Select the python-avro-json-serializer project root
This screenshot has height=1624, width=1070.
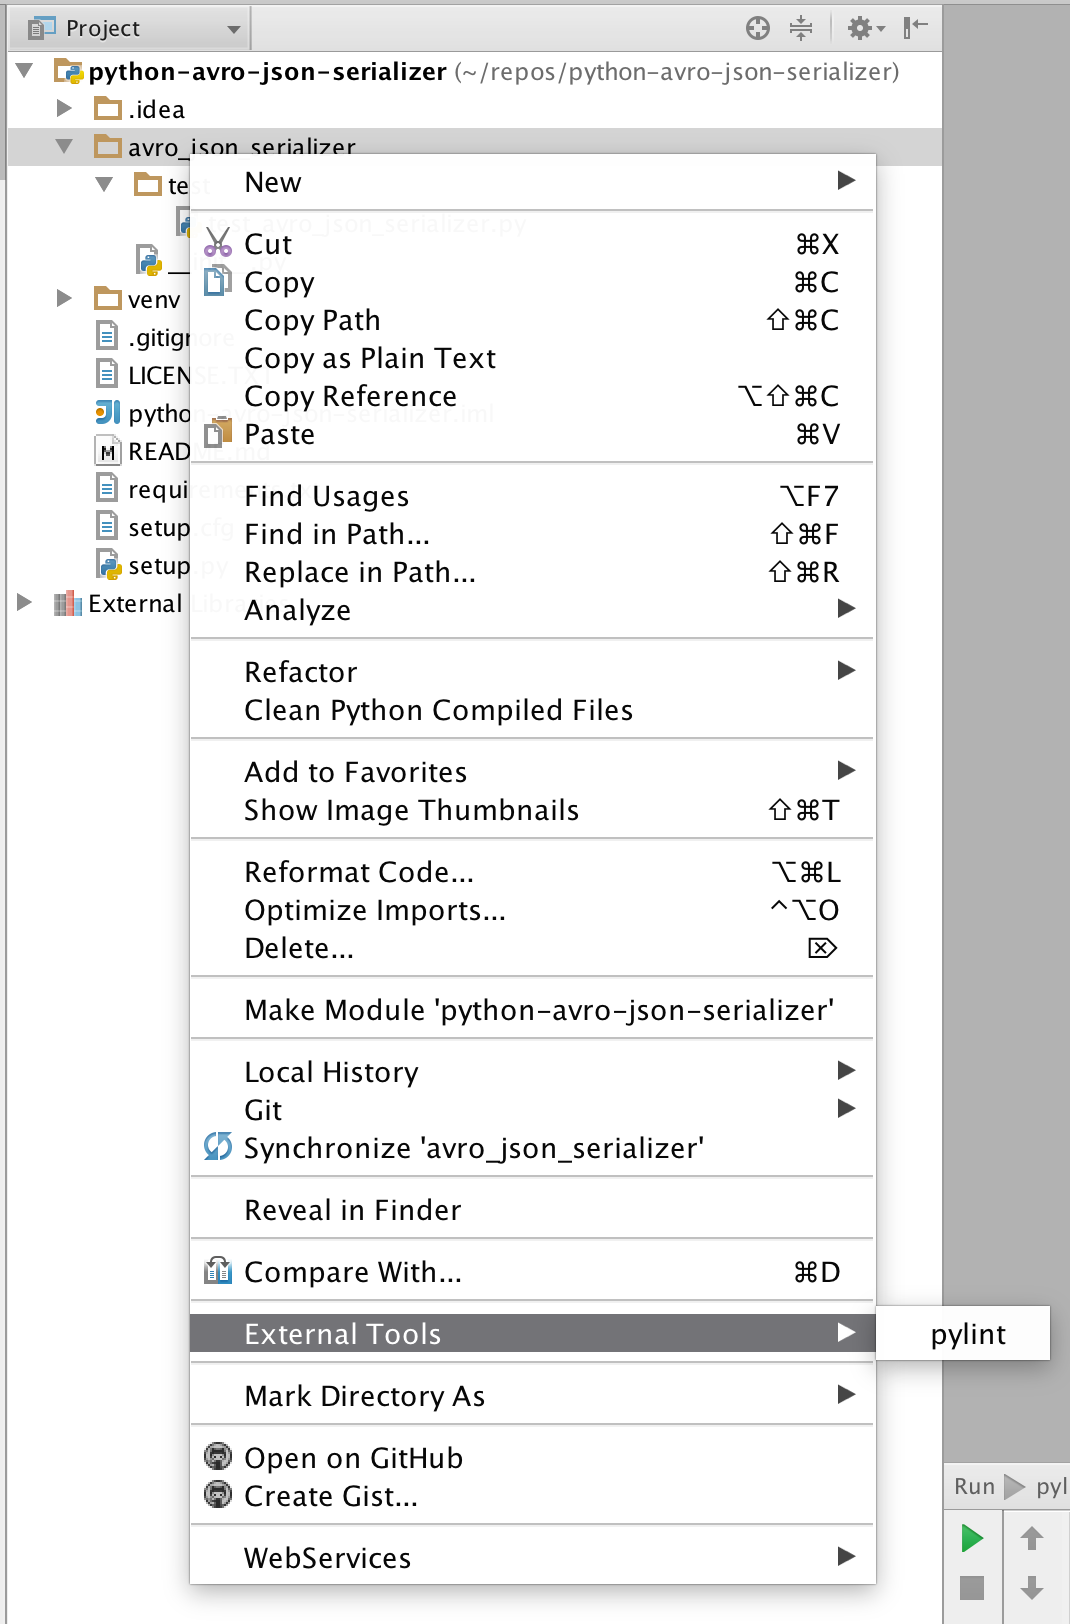267,72
